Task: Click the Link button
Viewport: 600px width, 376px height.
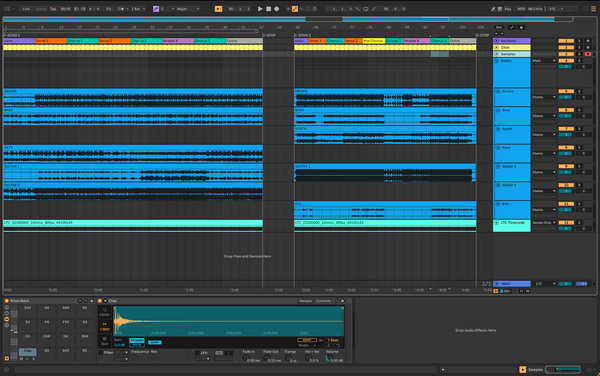Action: tap(26, 9)
